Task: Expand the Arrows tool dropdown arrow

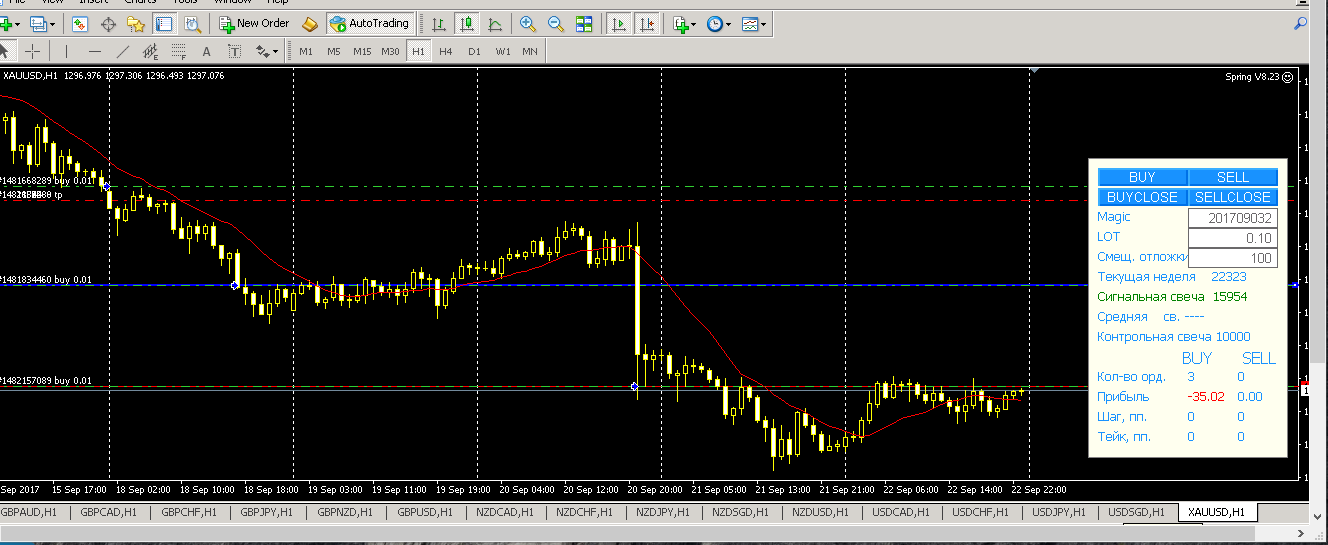Action: tap(276, 51)
